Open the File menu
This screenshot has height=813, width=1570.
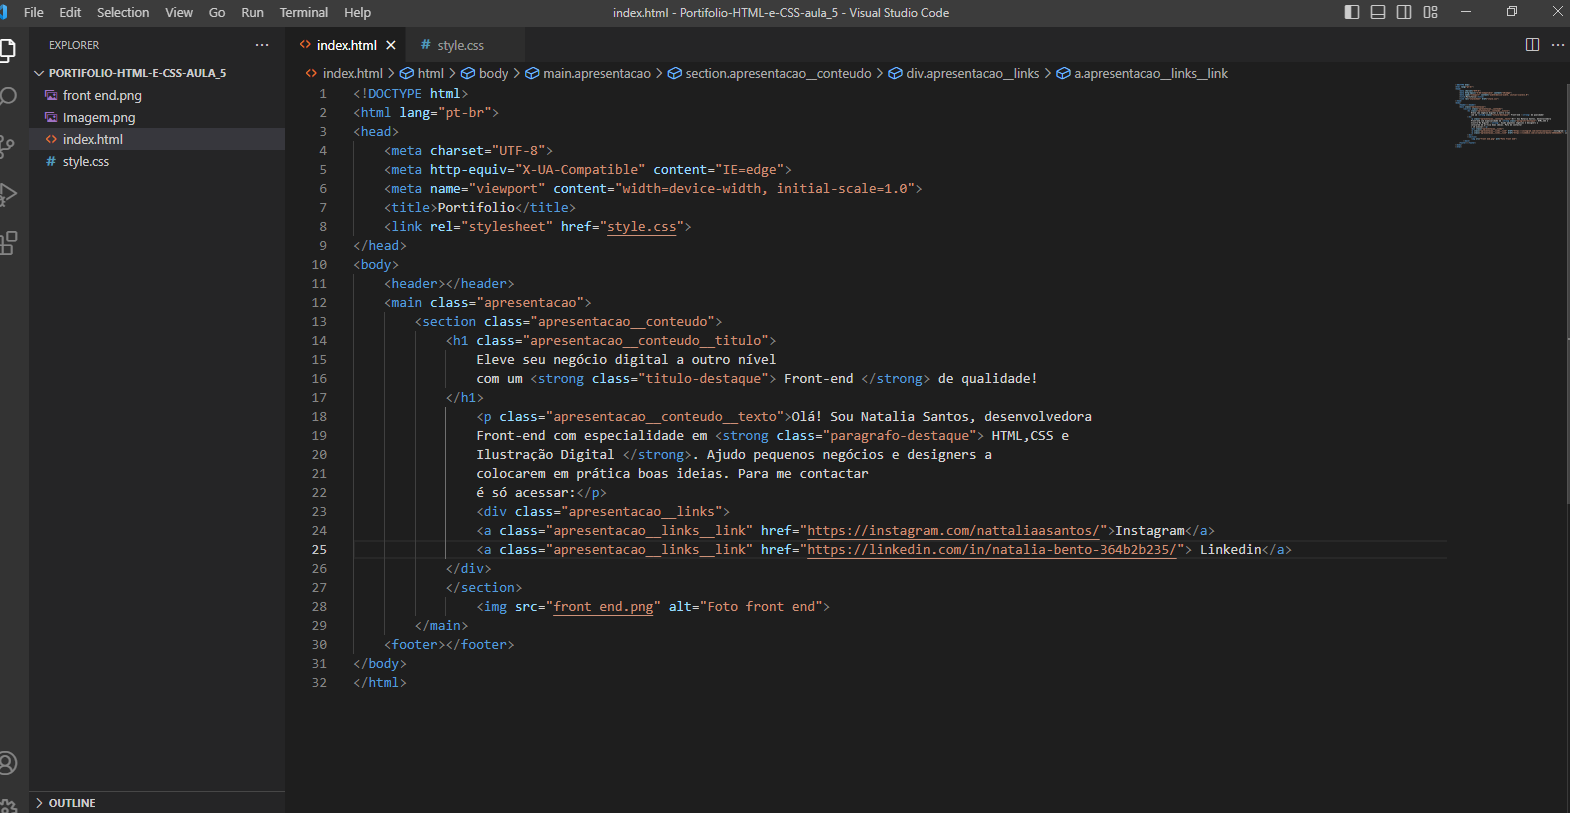tap(34, 12)
